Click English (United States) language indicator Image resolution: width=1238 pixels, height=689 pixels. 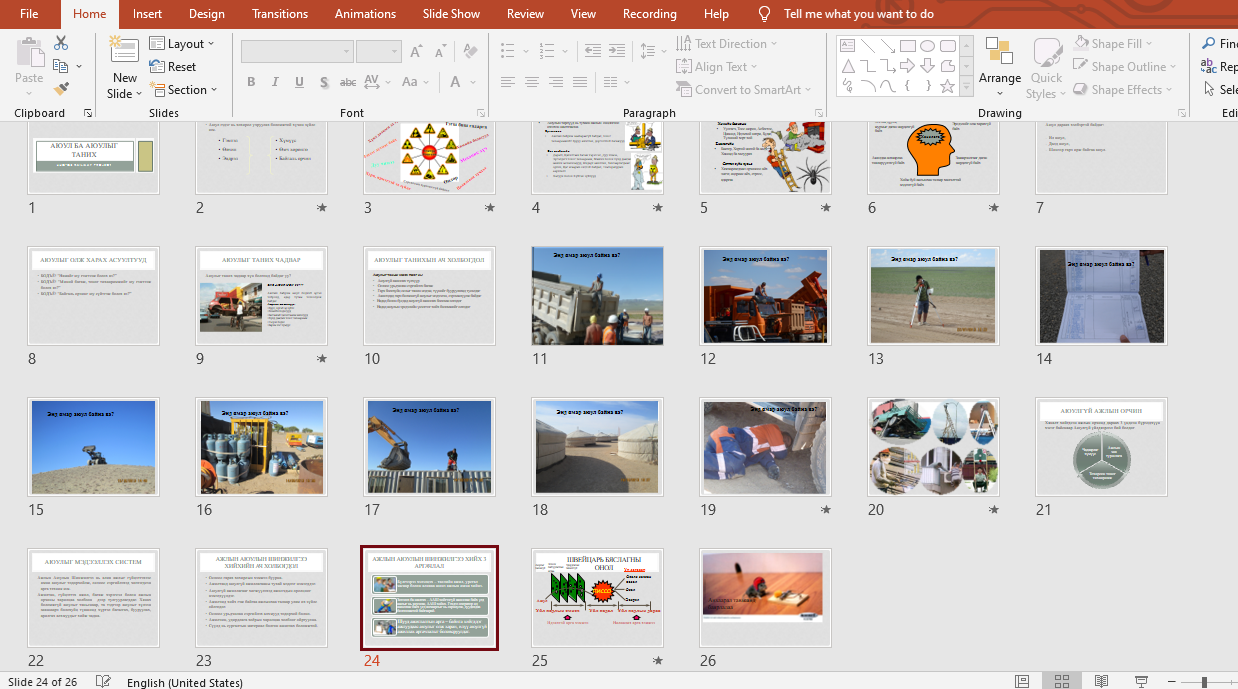click(185, 682)
